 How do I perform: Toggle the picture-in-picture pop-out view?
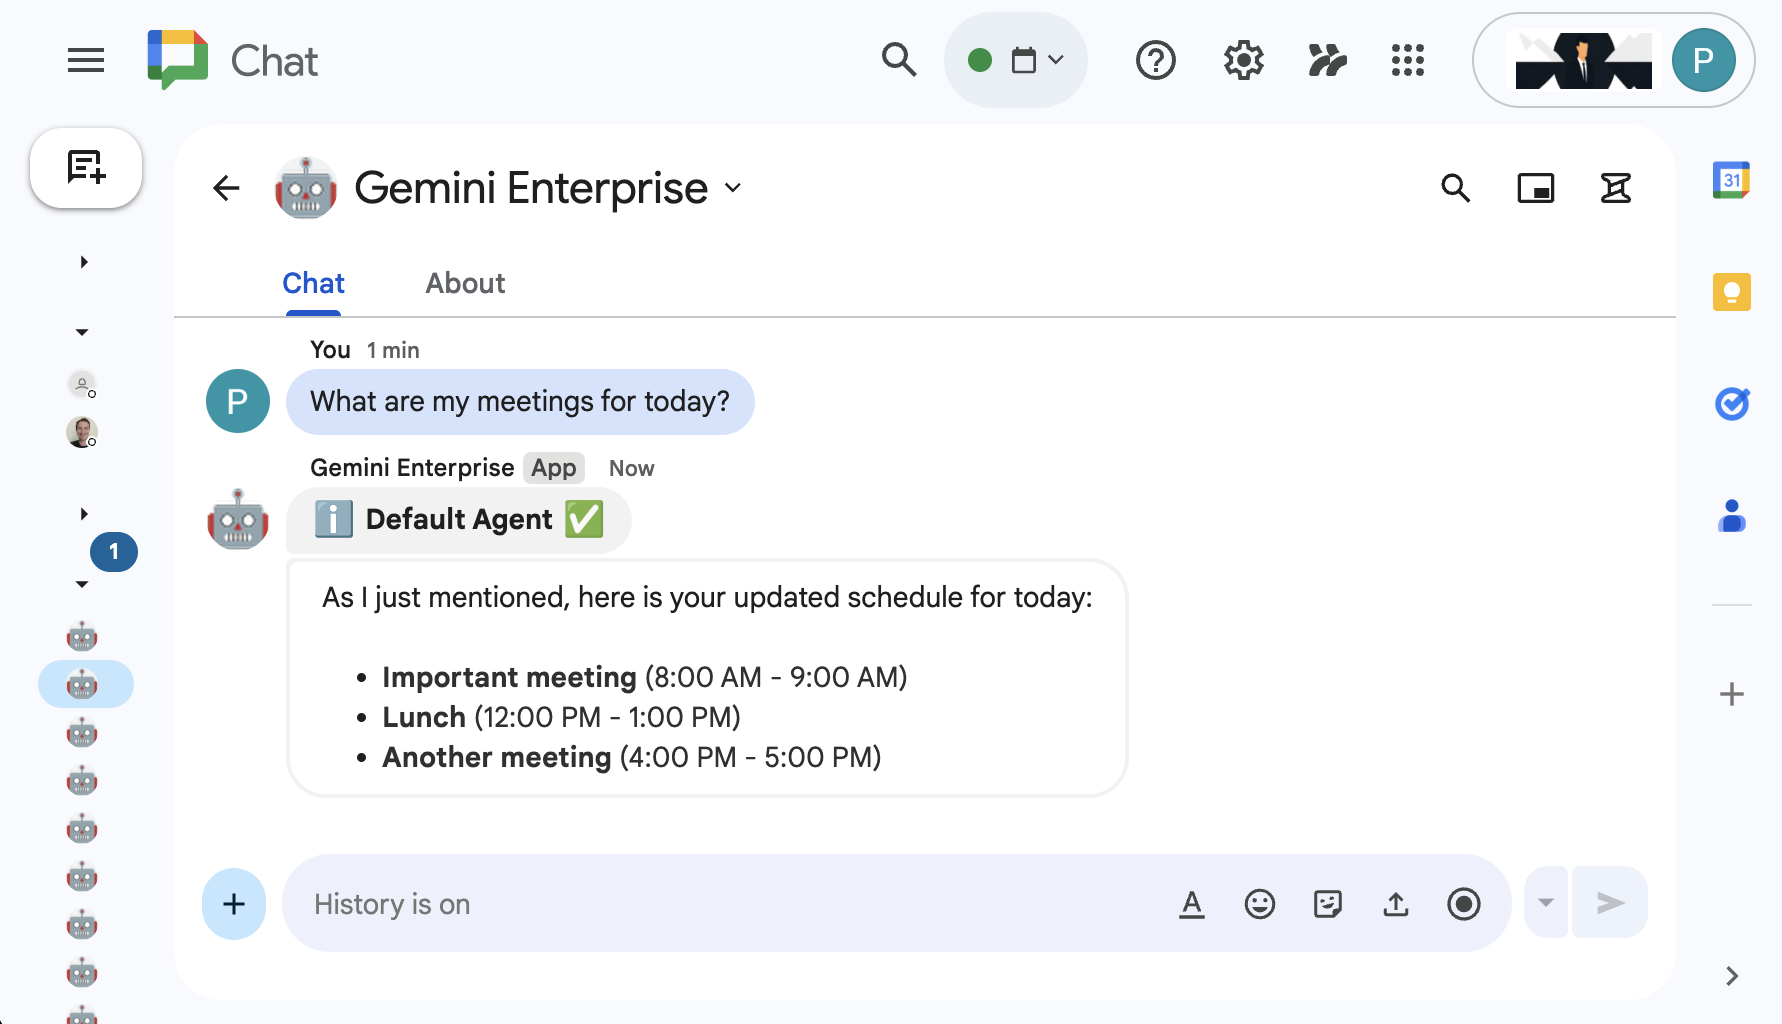coord(1535,188)
